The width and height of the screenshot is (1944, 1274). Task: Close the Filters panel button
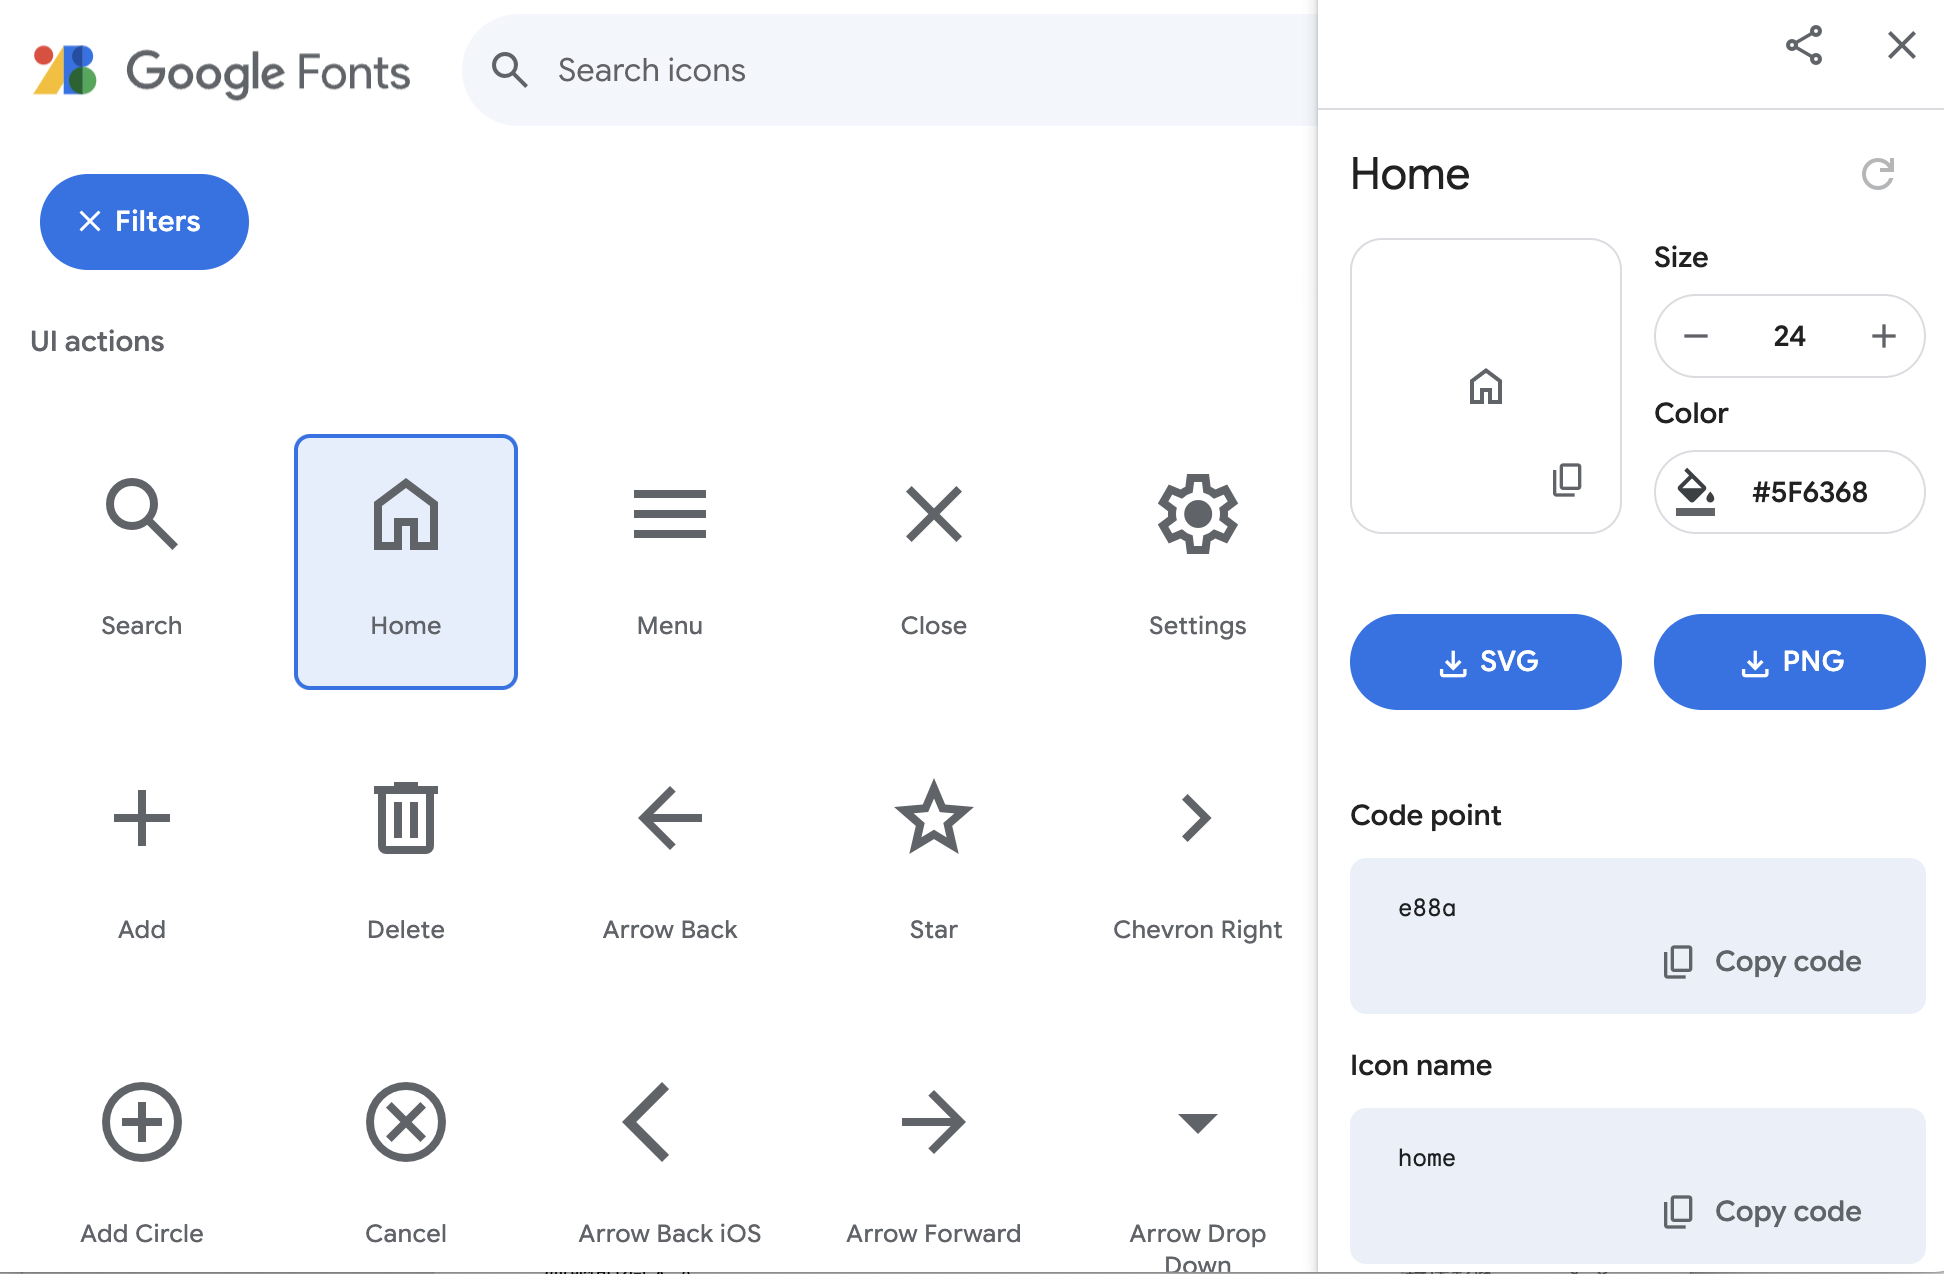click(144, 222)
